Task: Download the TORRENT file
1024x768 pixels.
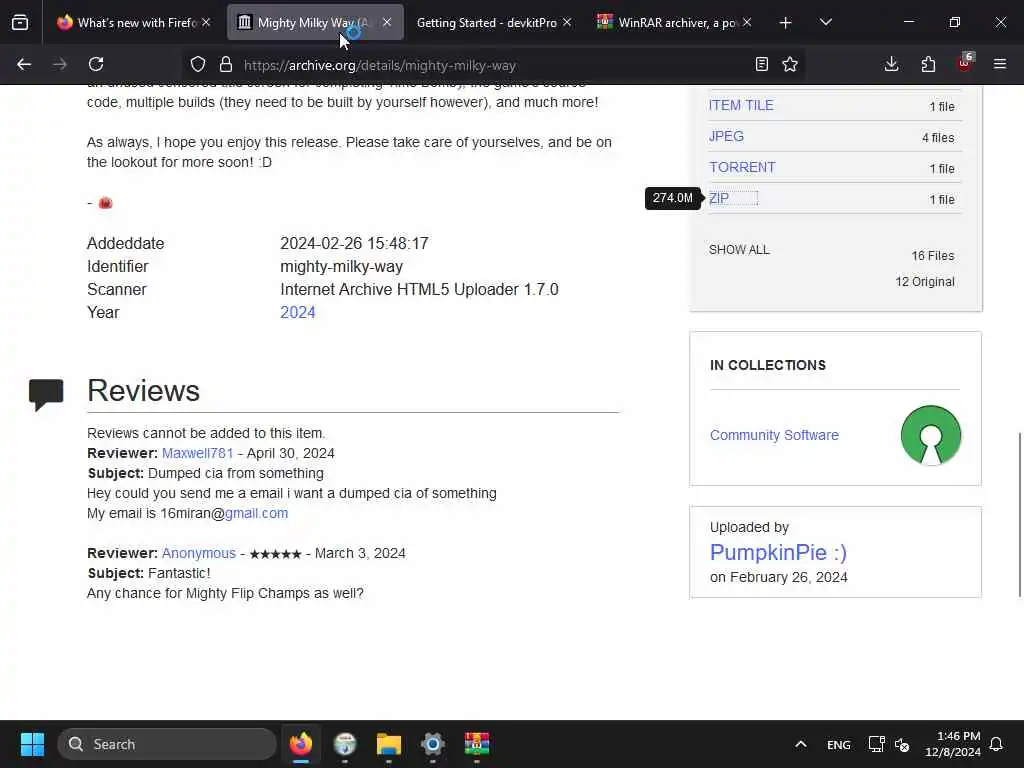Action: point(743,167)
